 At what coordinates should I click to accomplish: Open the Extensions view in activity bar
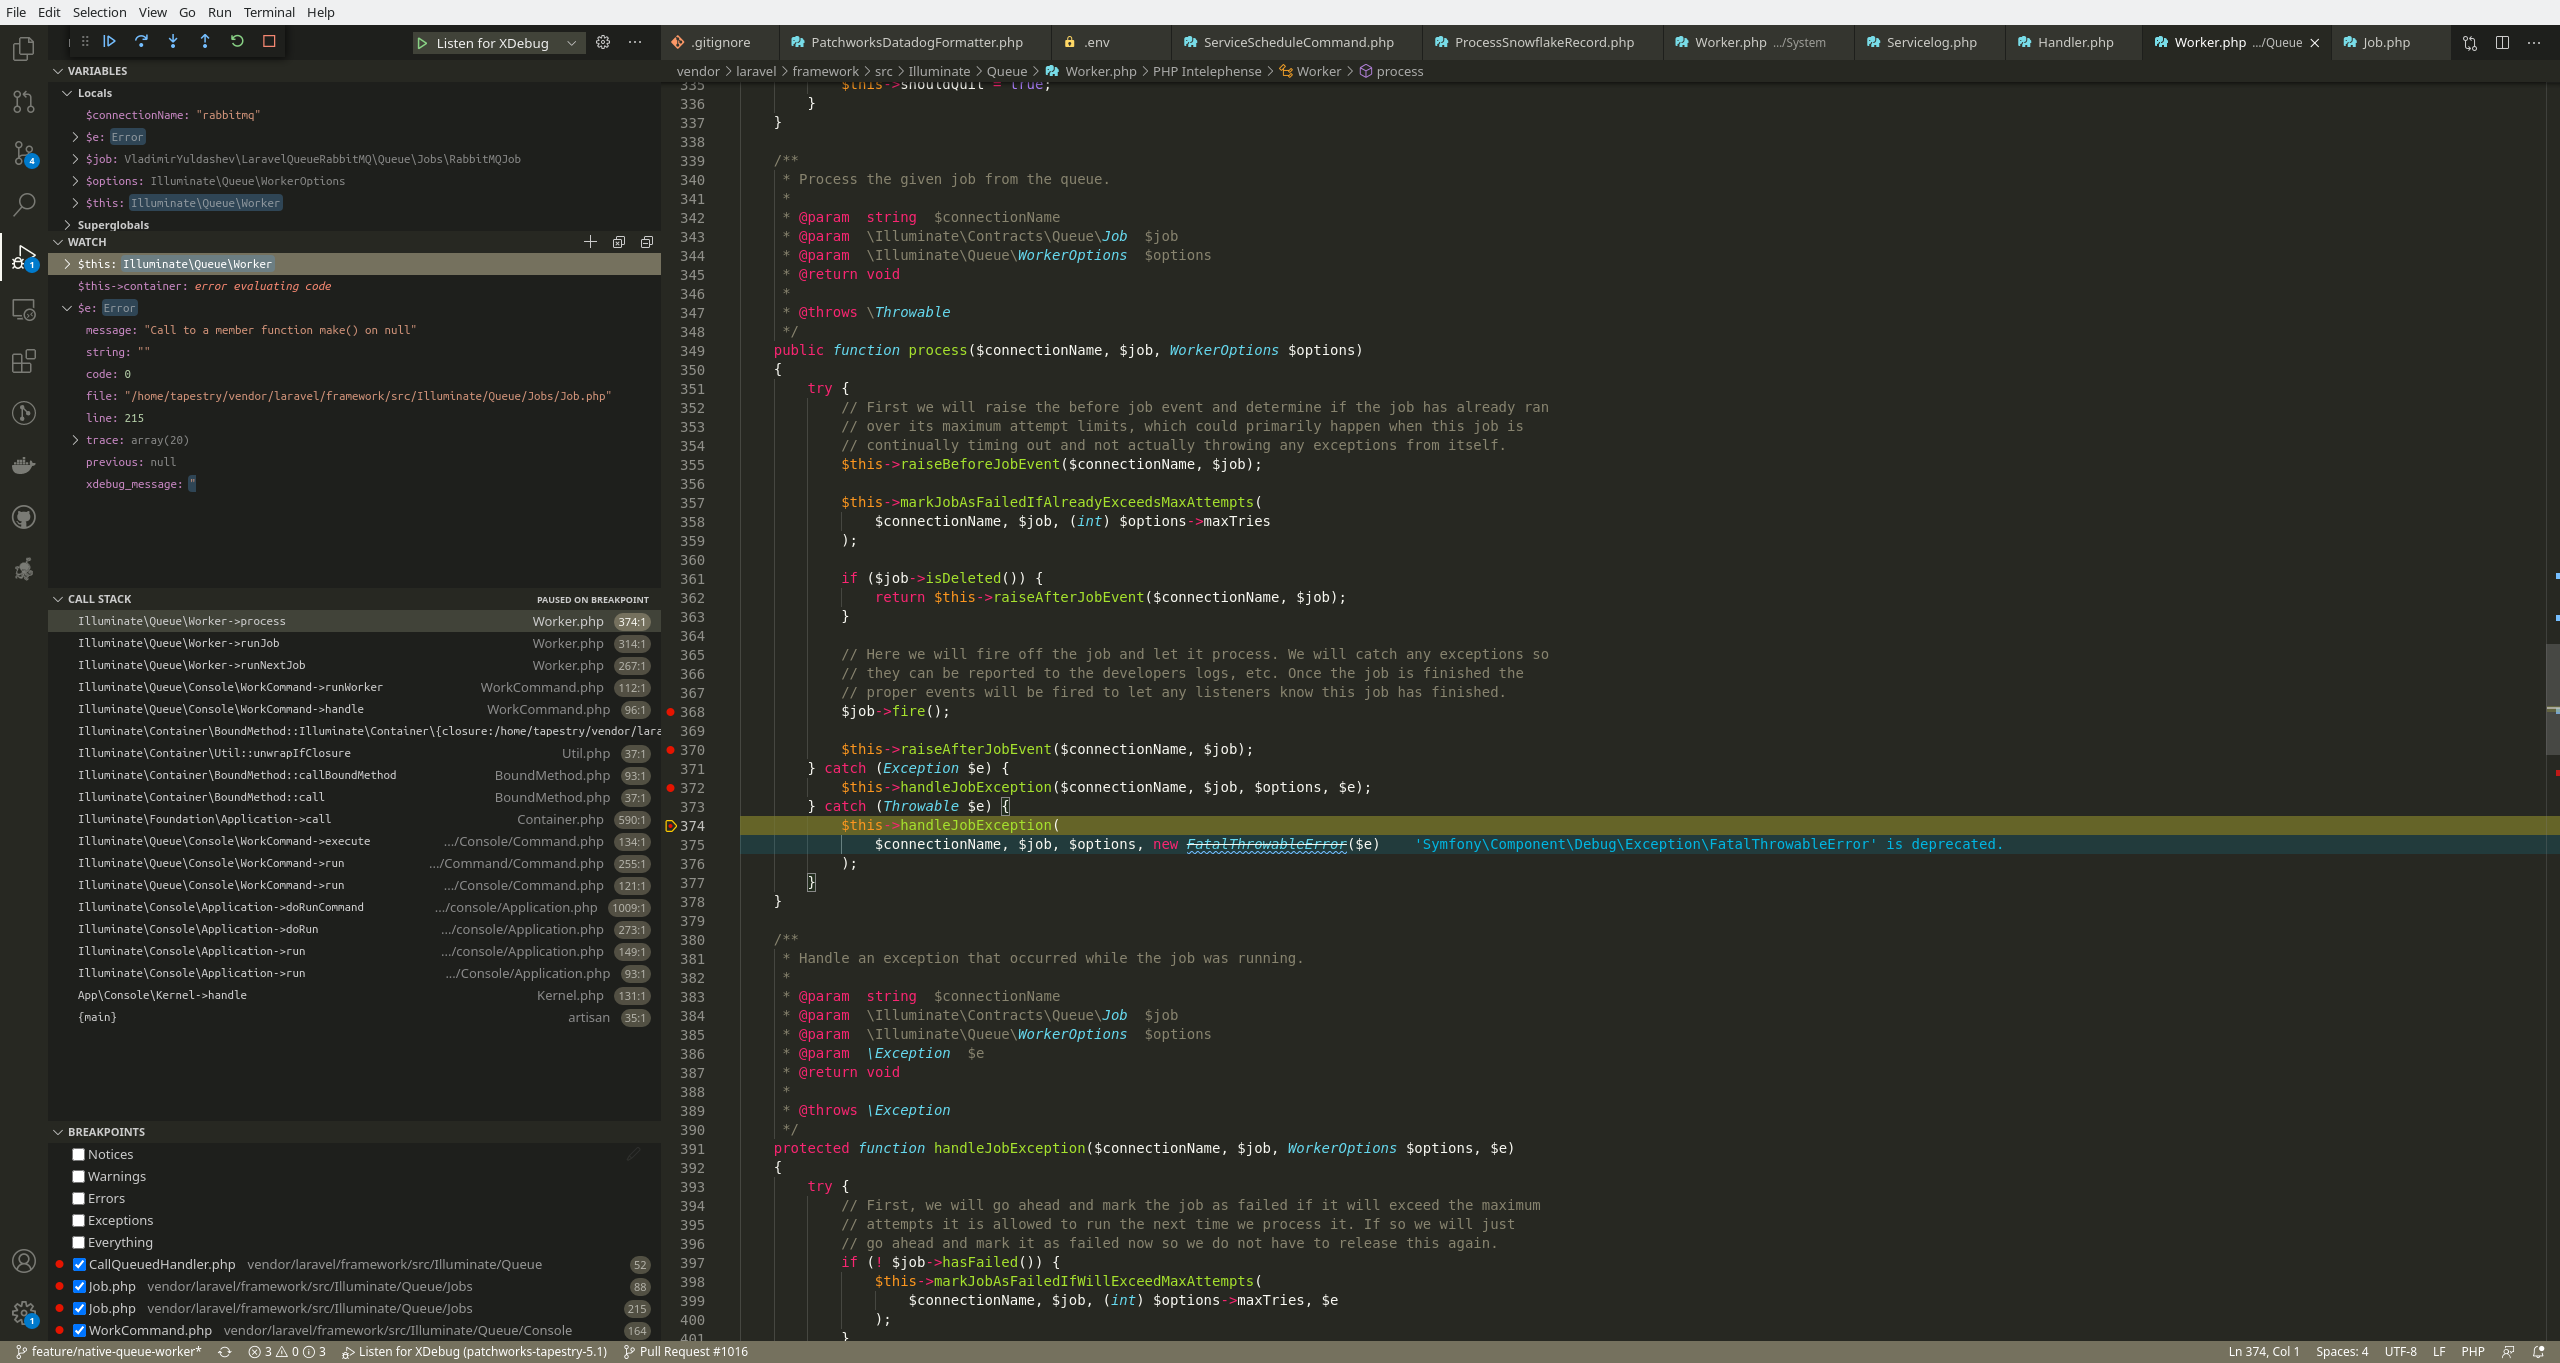tap(24, 361)
